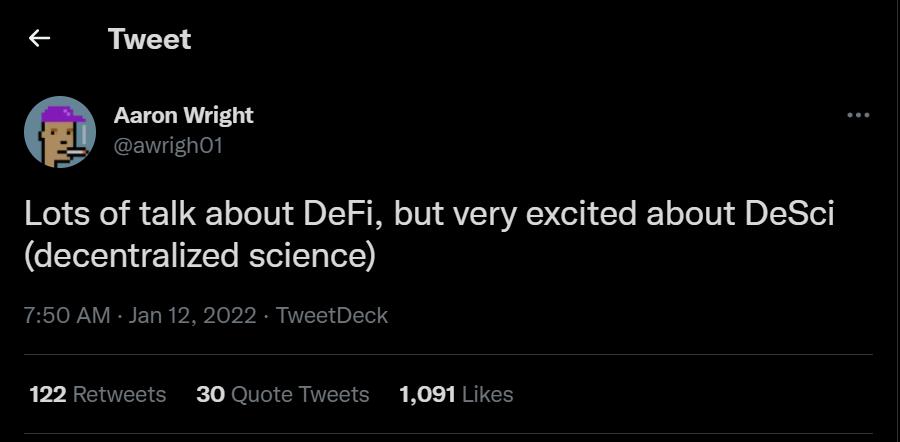900x442 pixels.
Task: Click the Tweet page heading
Action: click(x=149, y=39)
